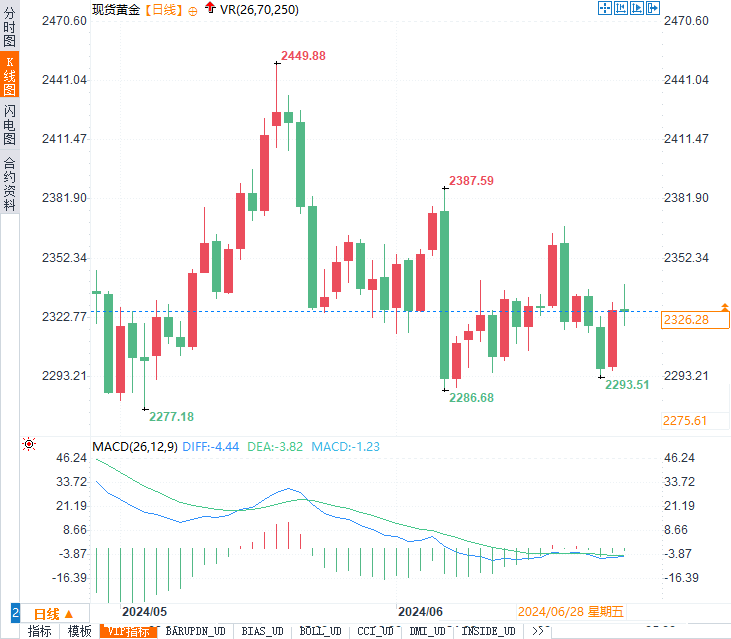Screen dimensions: 731x639
Task: Click the orange arrow beside 2326.28
Action: [x=725, y=304]
